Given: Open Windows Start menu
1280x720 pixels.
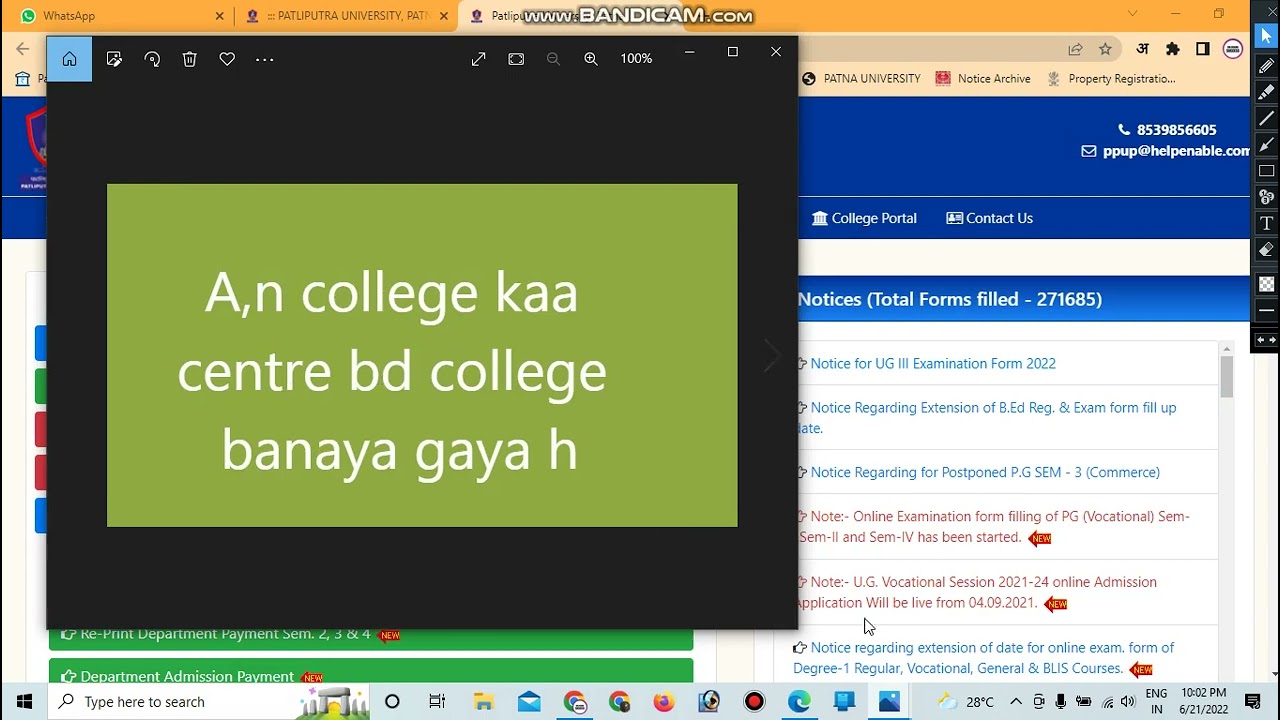Looking at the screenshot, I should click(x=24, y=702).
